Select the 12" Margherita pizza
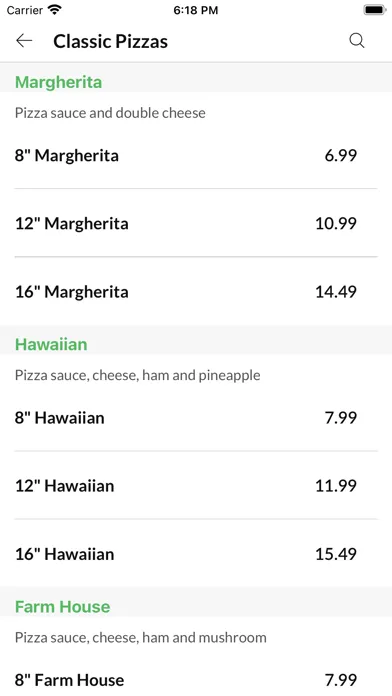Viewport: 392px width, 696px height. pos(196,223)
